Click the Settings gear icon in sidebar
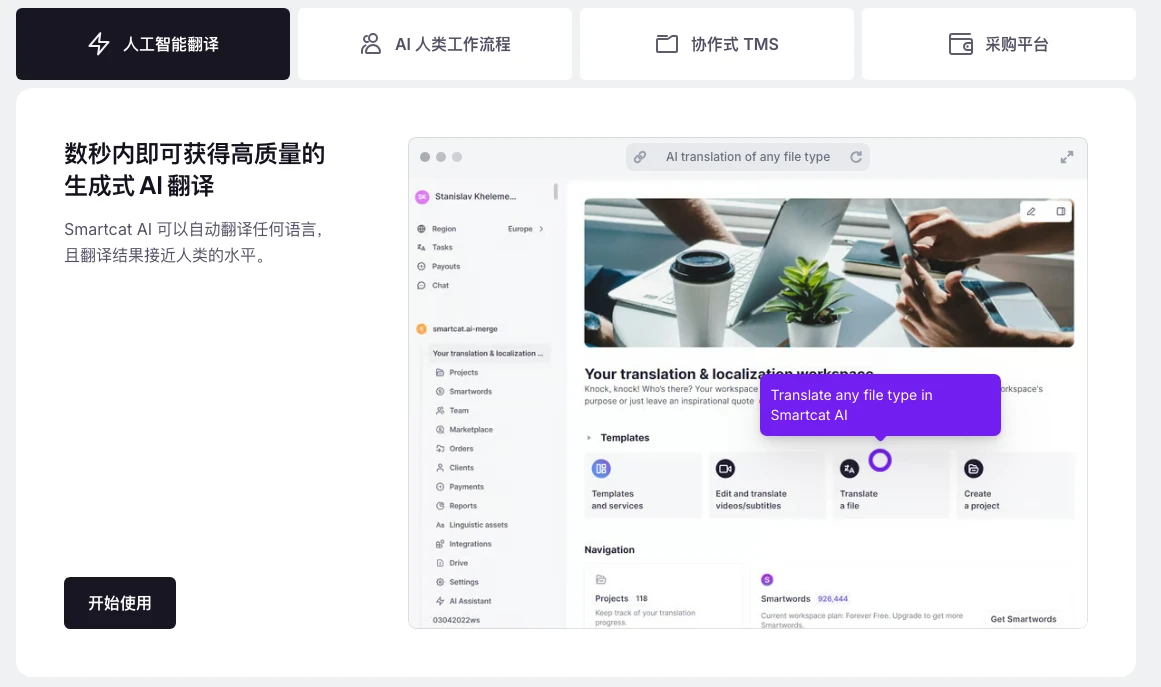1161x687 pixels. [x=440, y=582]
